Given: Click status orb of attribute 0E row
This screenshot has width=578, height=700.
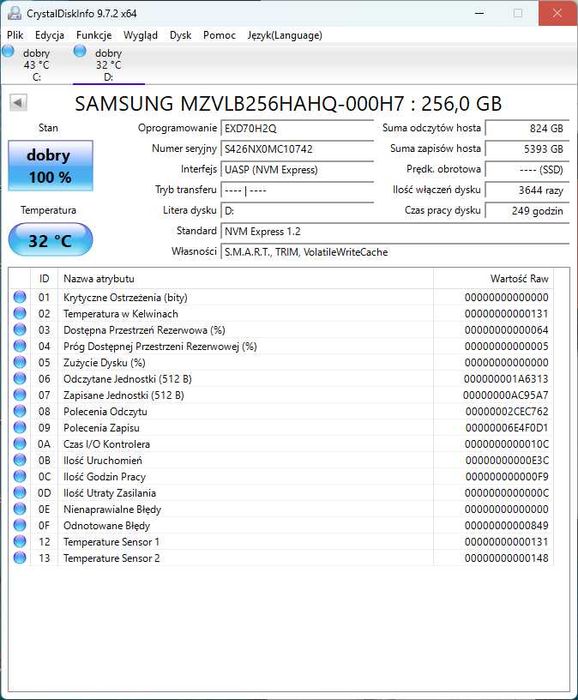Looking at the screenshot, I should (20, 509).
